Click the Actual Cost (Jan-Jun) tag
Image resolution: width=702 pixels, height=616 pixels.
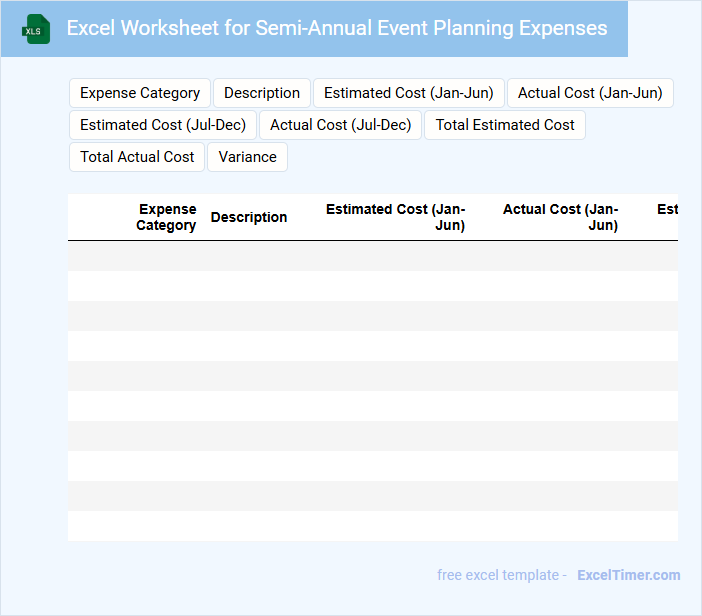point(590,93)
